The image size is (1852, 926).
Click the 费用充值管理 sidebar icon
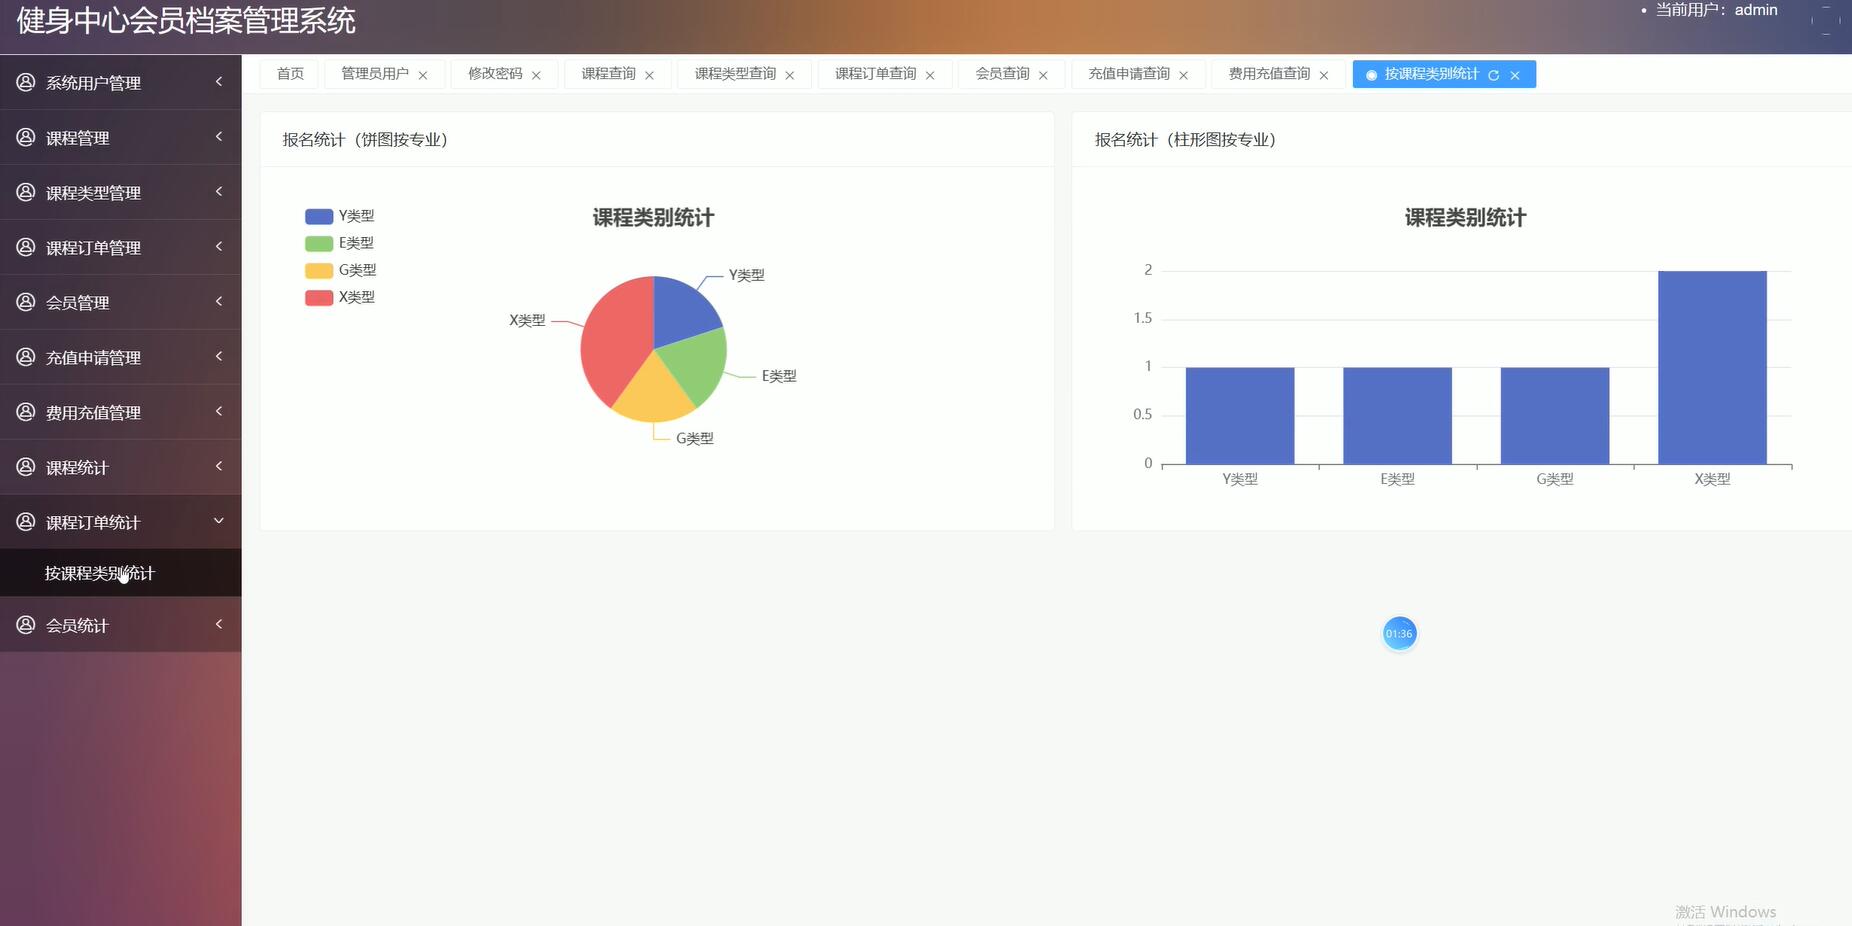pos(25,412)
